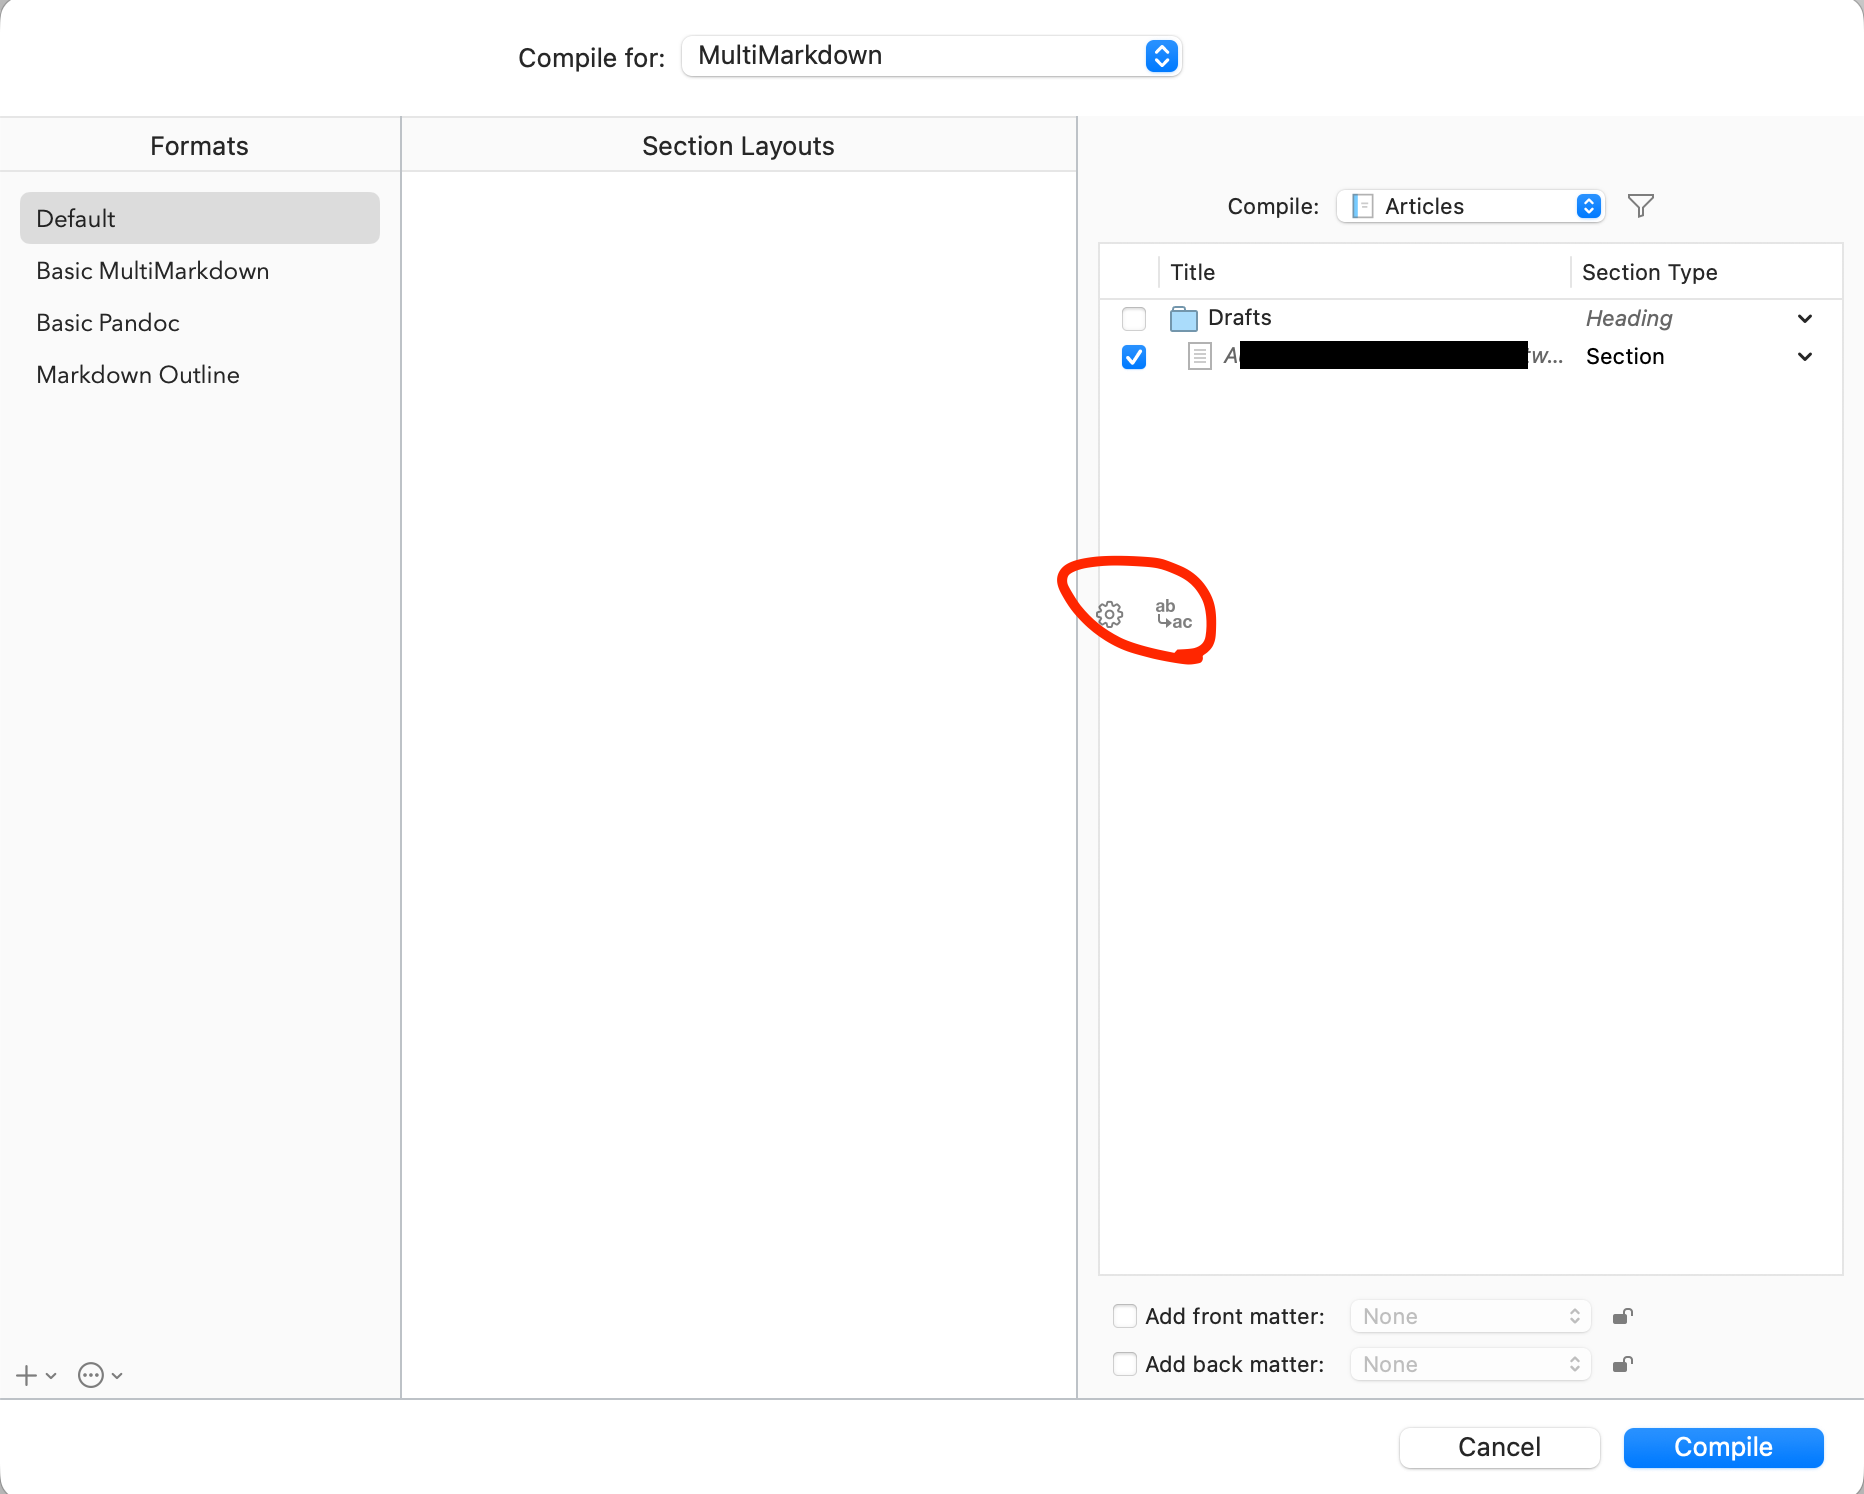Click the Compile button
Screen dimensions: 1864x1494
(x=1723, y=1447)
